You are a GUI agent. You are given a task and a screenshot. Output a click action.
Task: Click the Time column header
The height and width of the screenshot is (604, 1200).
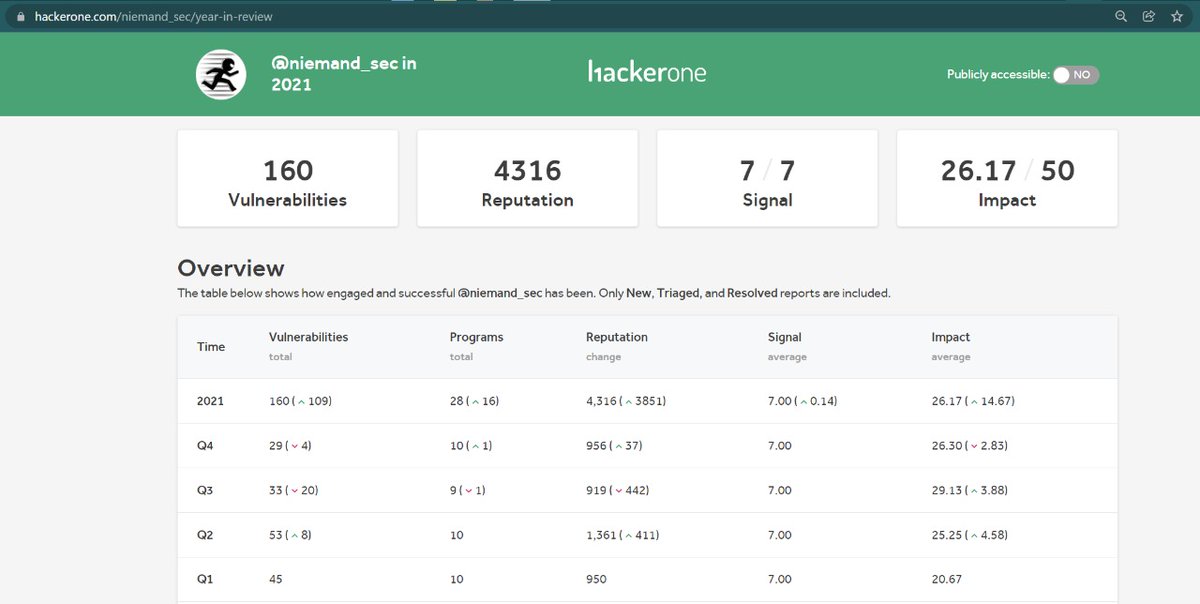[x=211, y=347]
